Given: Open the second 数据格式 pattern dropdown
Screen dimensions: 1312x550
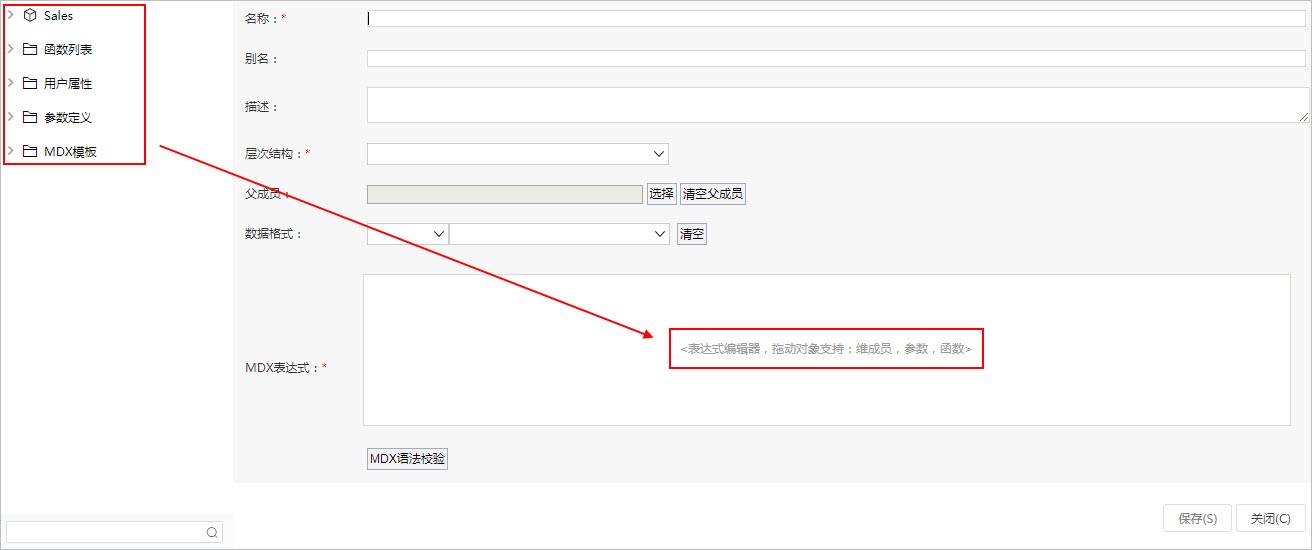Looking at the screenshot, I should tap(559, 234).
